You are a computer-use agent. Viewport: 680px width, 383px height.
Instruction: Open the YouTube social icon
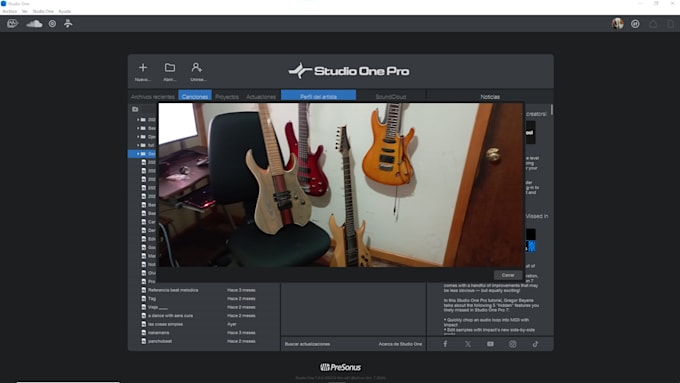490,344
